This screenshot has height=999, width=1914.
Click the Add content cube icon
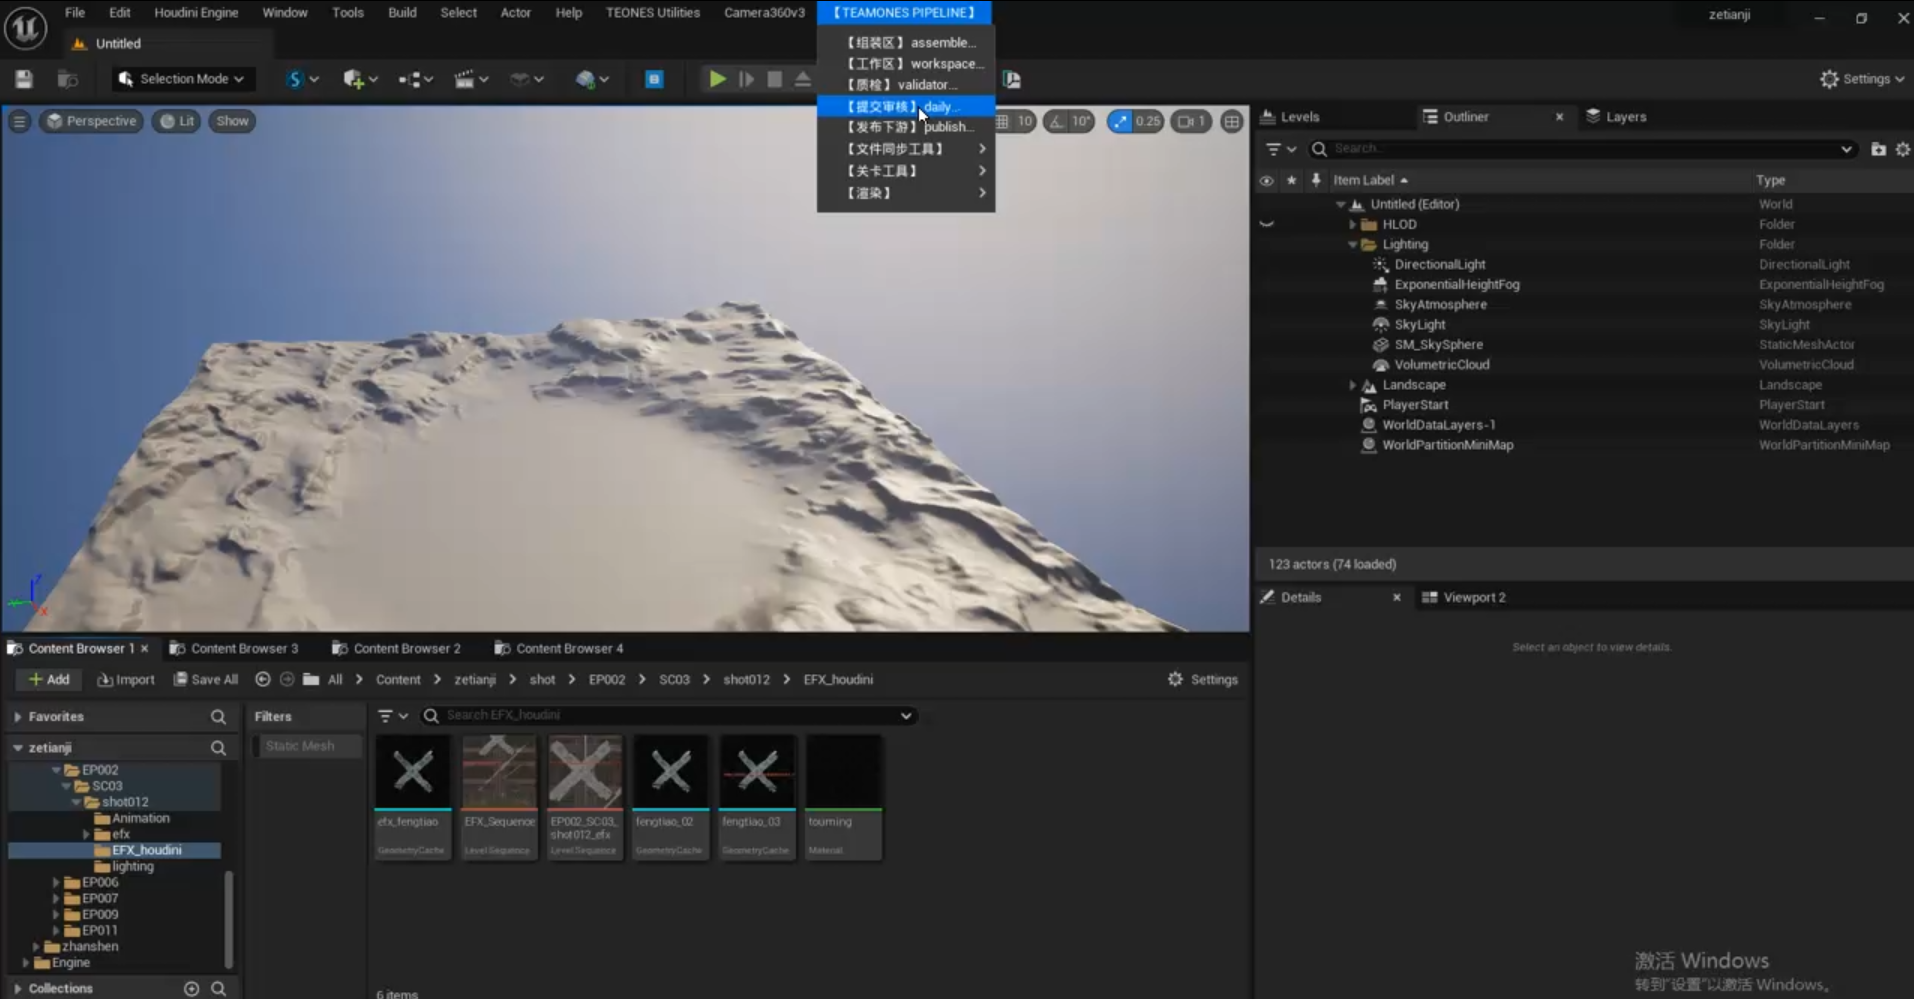(x=354, y=79)
